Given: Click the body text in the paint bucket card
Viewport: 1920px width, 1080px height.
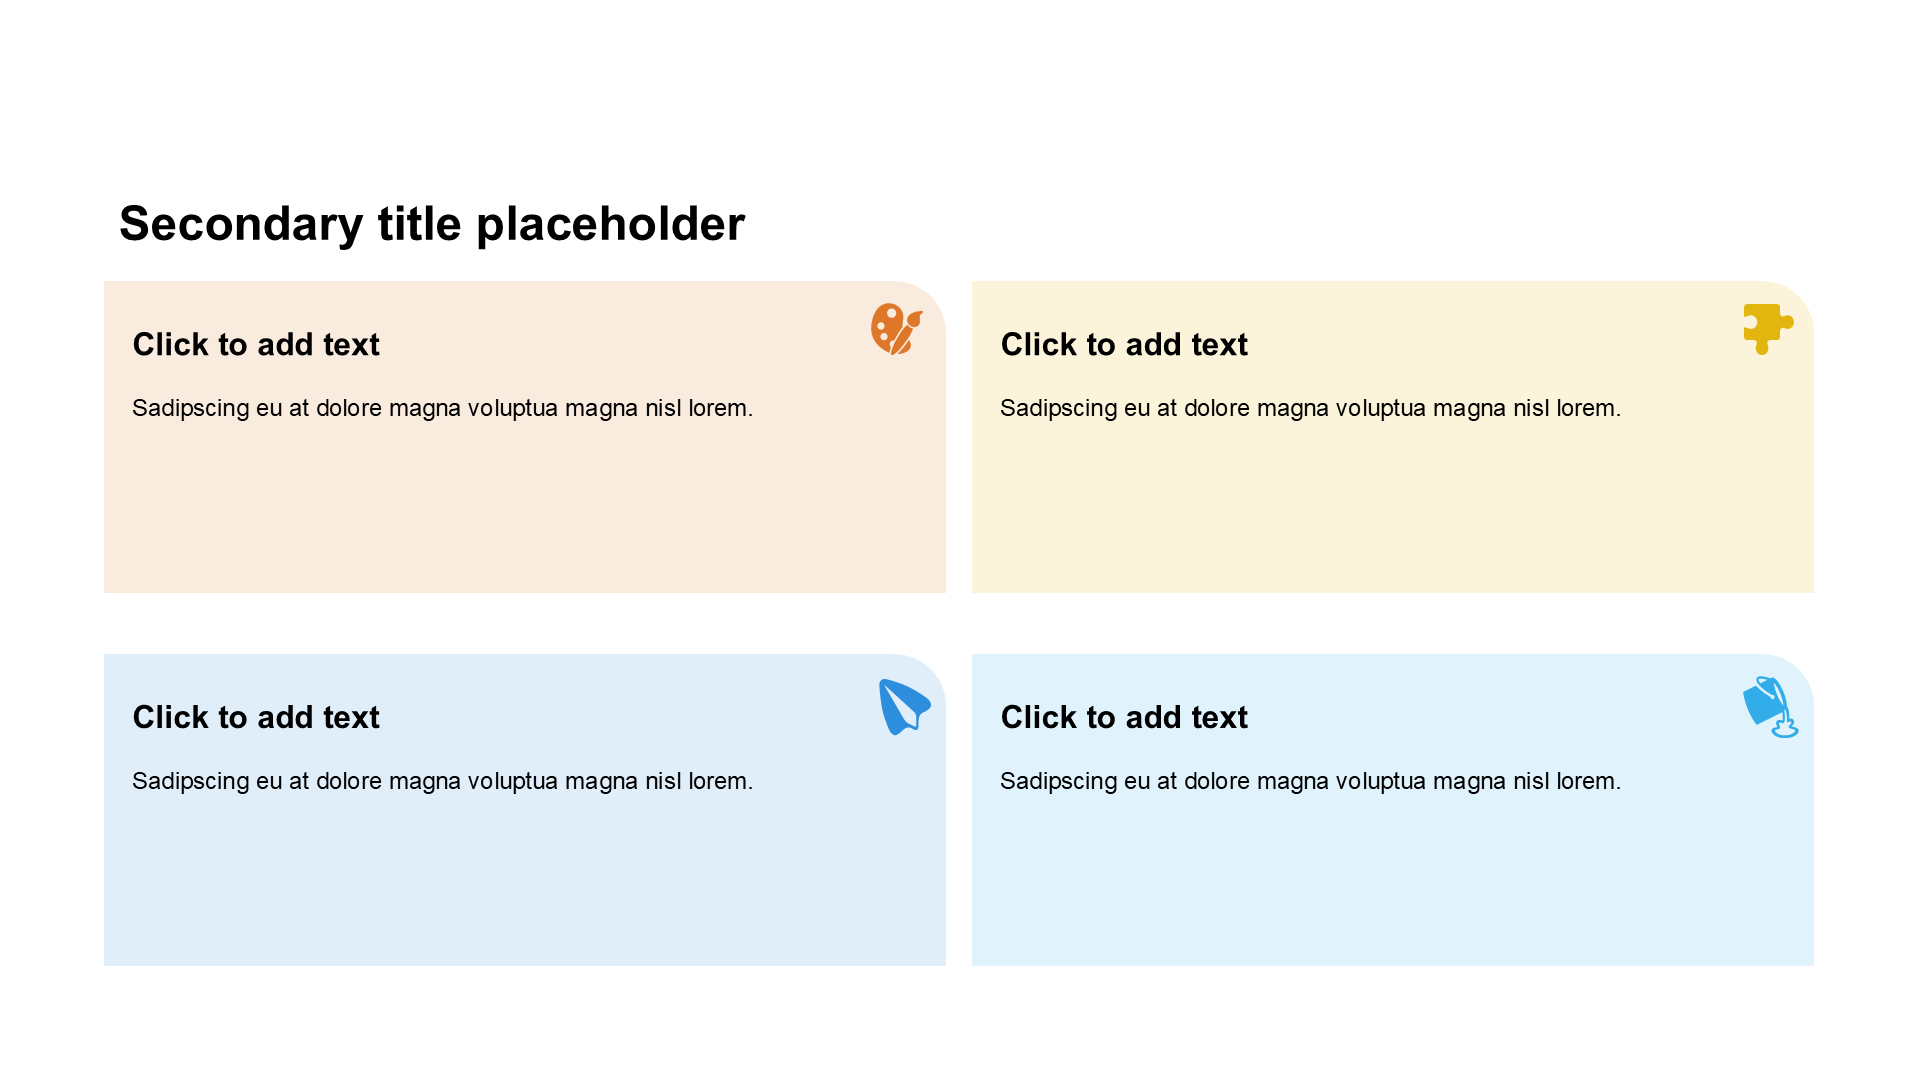Looking at the screenshot, I should point(1310,781).
